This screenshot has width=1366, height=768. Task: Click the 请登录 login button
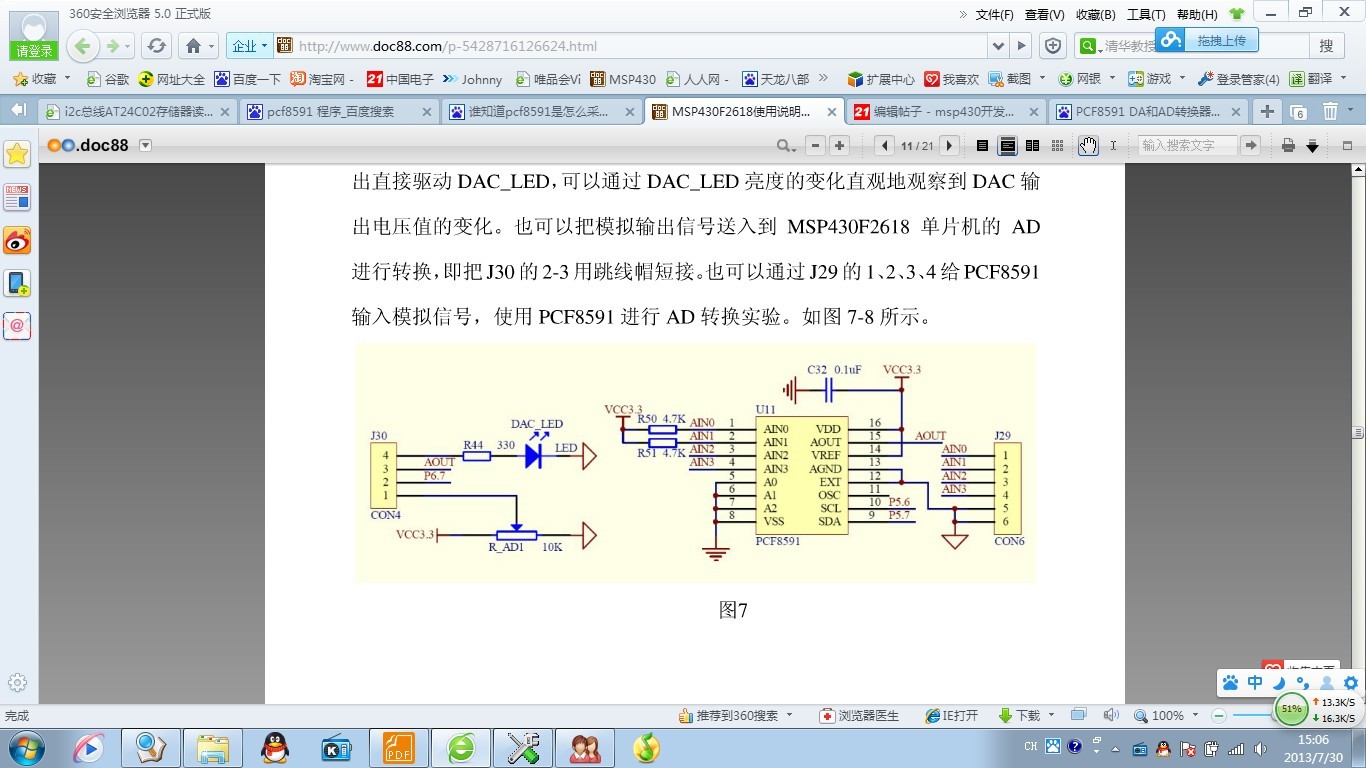(x=33, y=51)
